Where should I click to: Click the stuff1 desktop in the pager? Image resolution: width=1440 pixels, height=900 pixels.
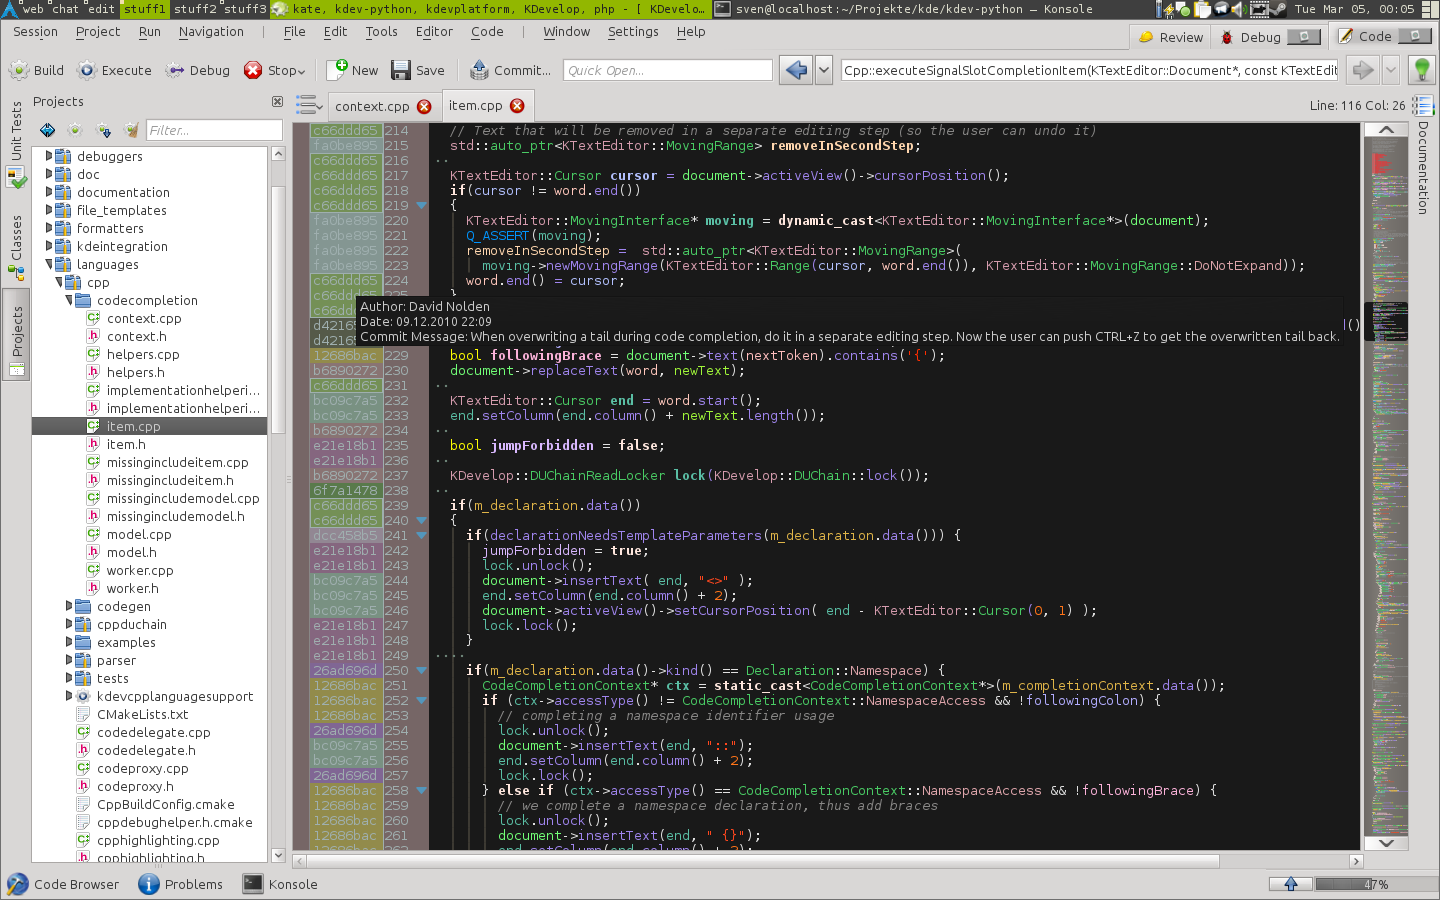pyautogui.click(x=145, y=9)
